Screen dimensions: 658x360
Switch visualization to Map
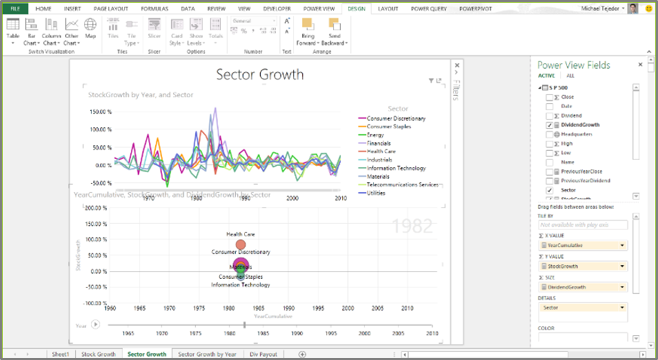click(90, 28)
